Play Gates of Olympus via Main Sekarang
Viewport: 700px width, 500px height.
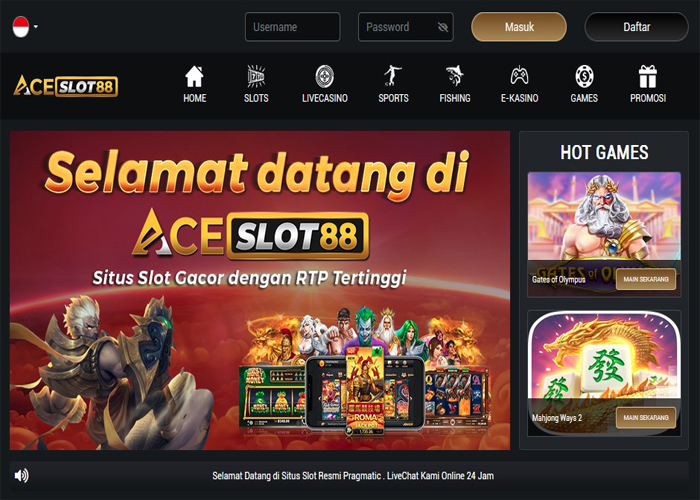(646, 279)
